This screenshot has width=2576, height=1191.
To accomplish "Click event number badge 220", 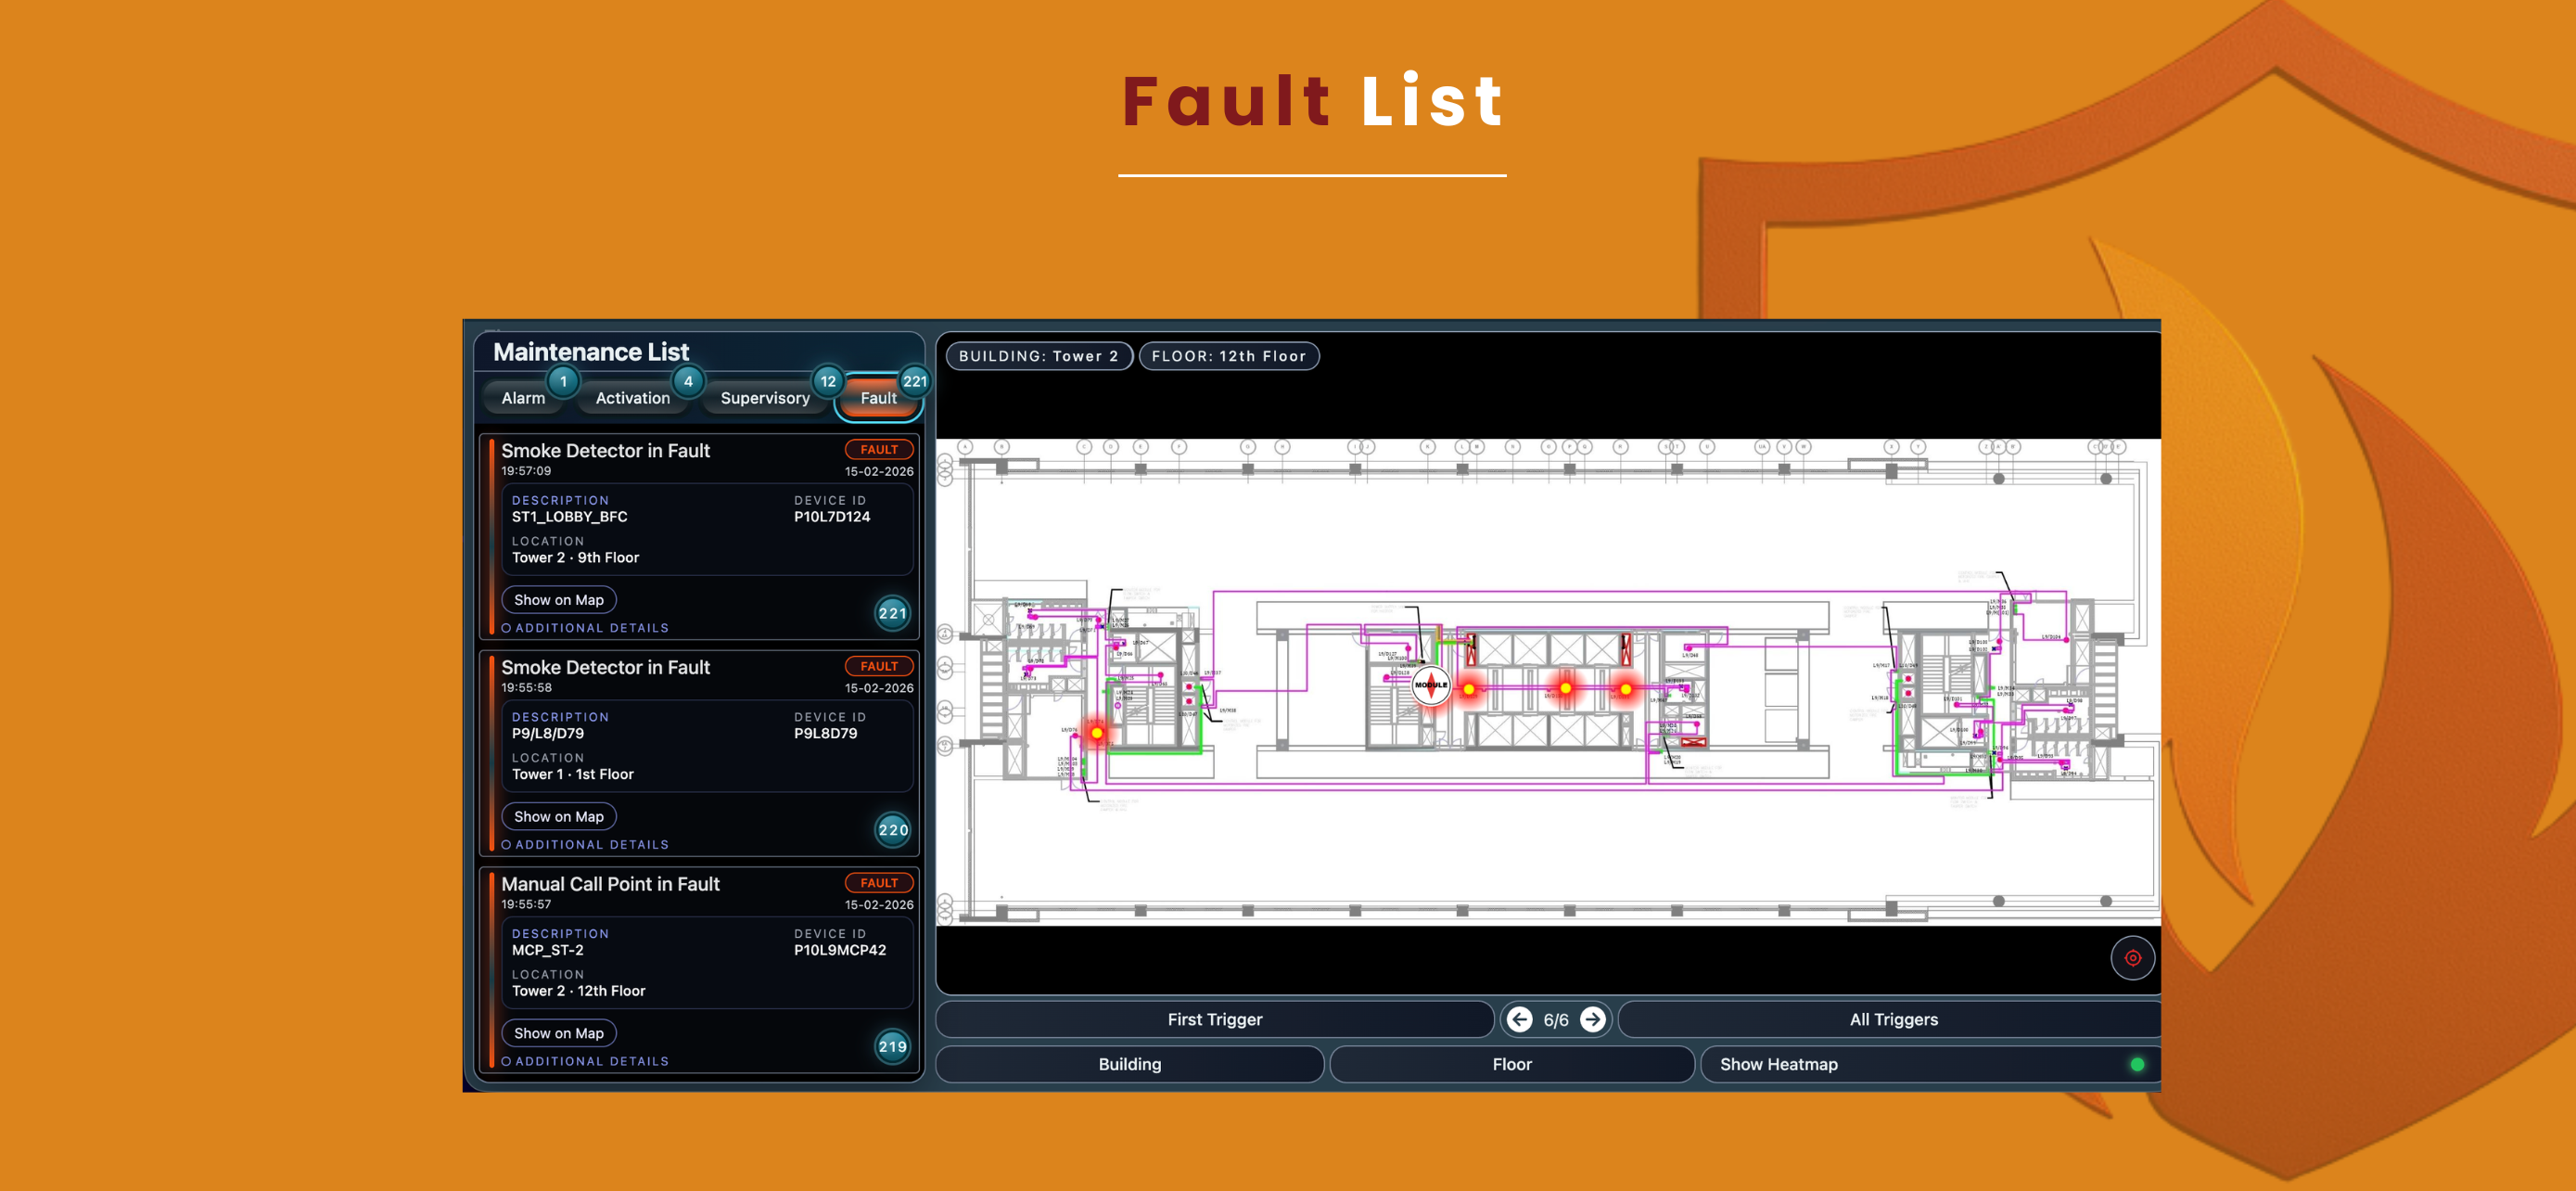I will point(892,830).
